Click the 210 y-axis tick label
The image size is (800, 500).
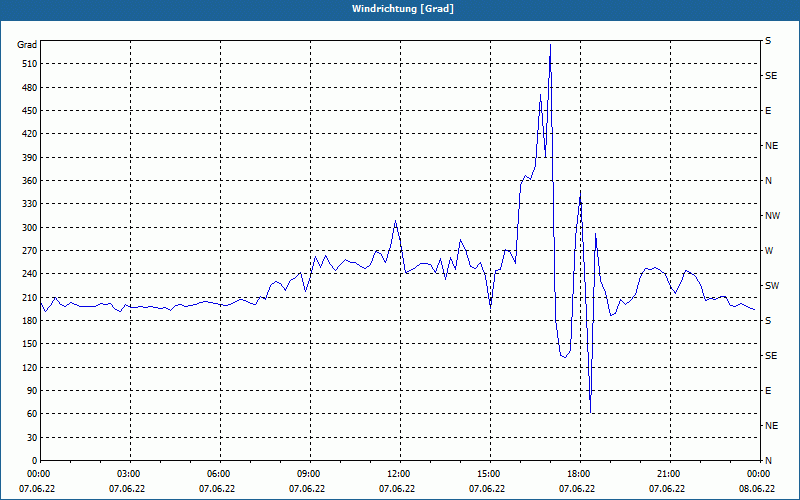pos(30,297)
